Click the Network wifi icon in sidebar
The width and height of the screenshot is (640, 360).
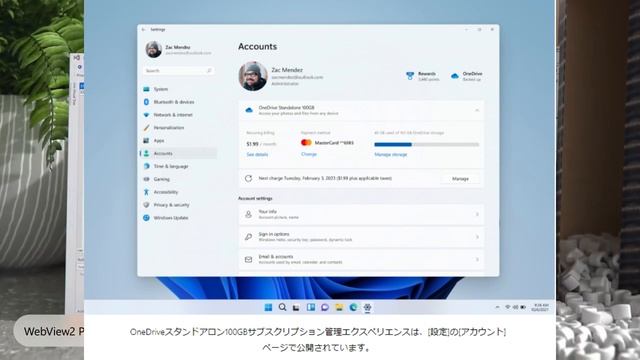point(146,115)
